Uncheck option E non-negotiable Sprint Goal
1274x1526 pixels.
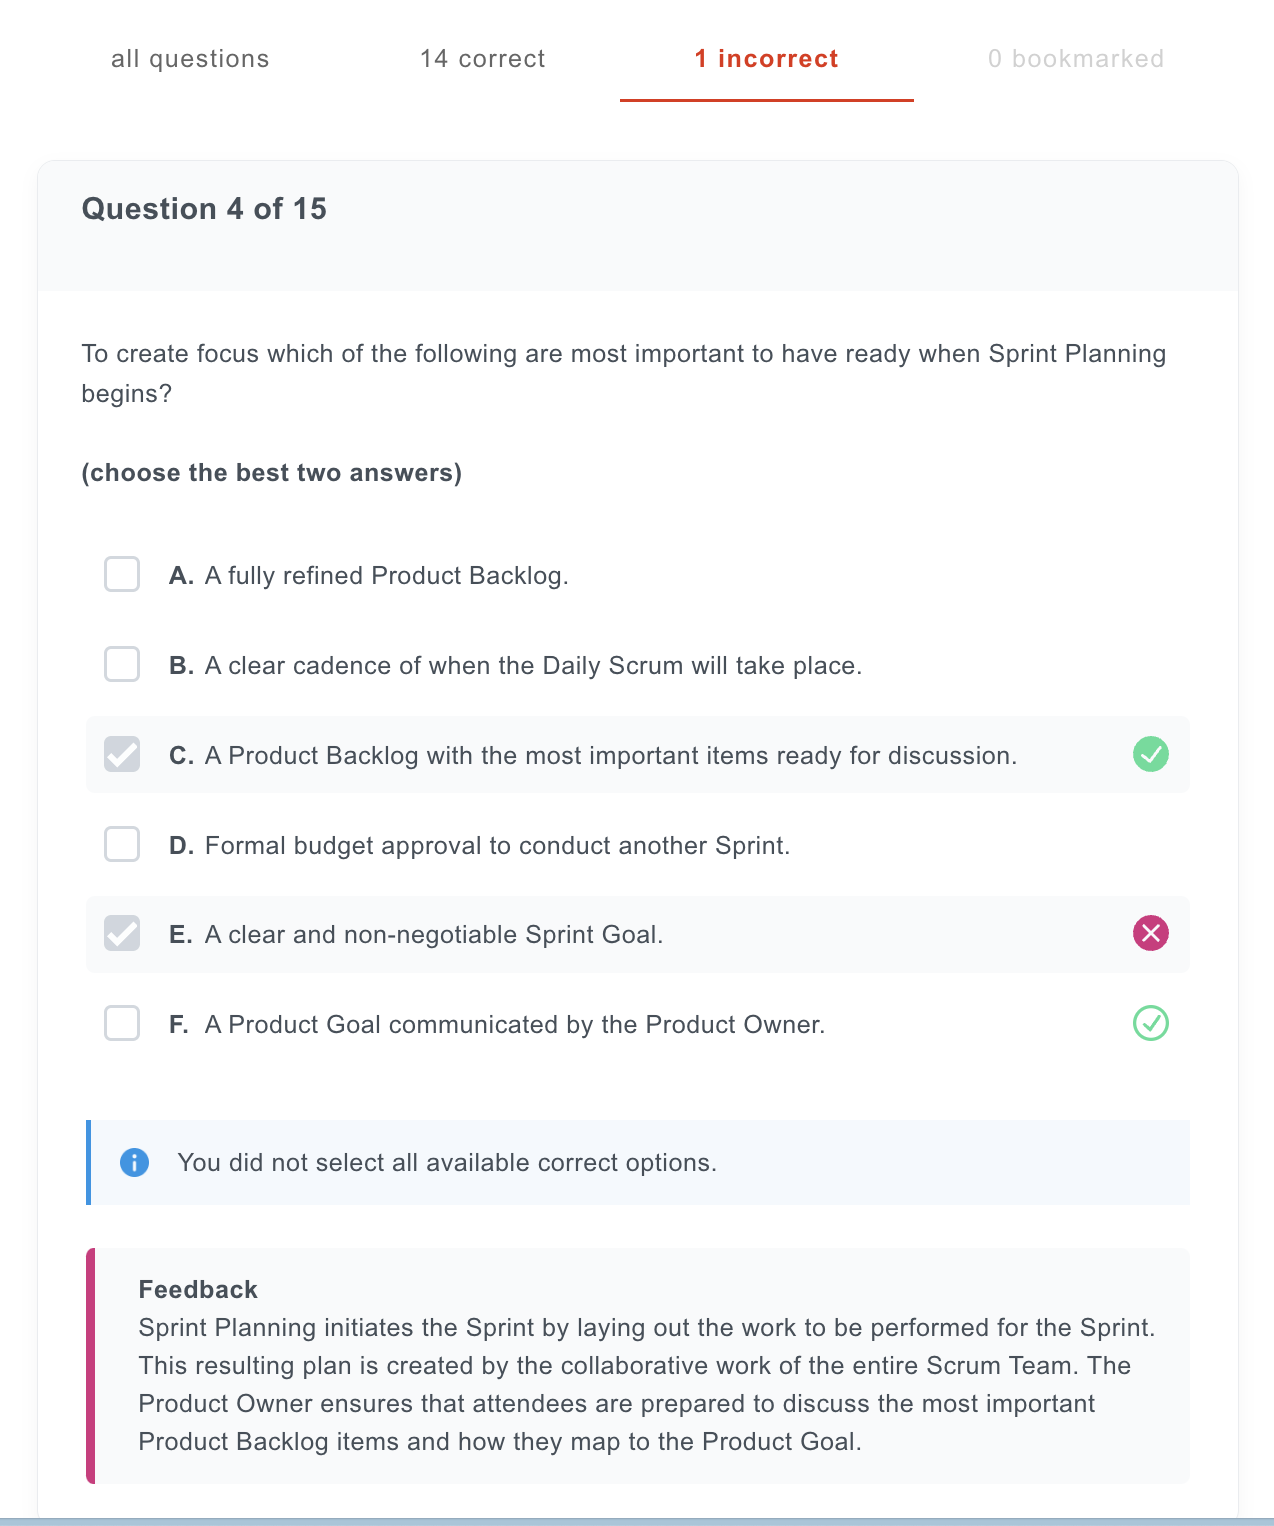pos(122,933)
